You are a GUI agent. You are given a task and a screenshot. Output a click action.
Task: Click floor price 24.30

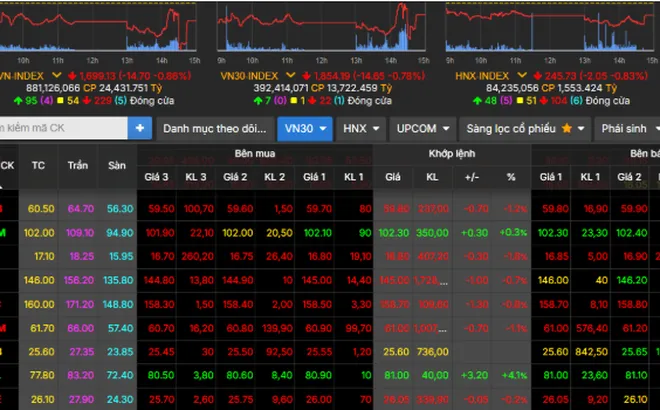[121, 399]
